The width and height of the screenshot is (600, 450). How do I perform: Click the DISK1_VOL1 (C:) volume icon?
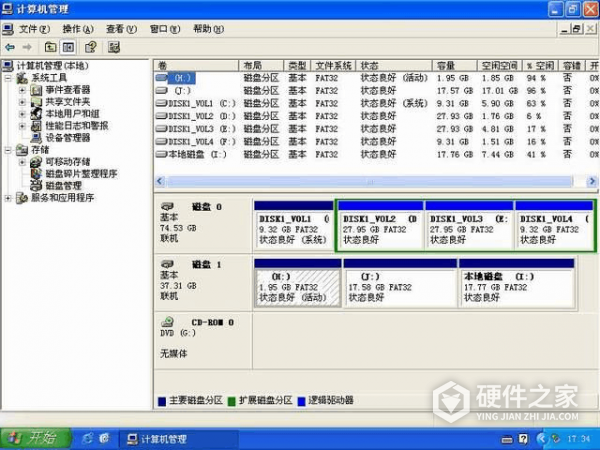coord(161,103)
